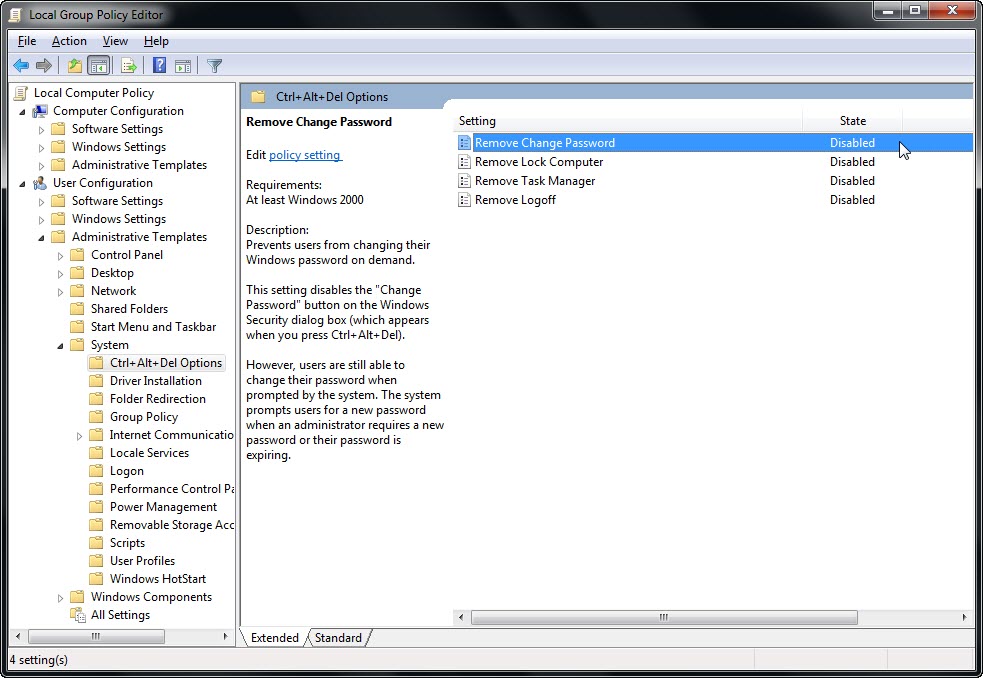This screenshot has width=983, height=678.
Task: Switch to the Standard tab
Action: (x=339, y=638)
